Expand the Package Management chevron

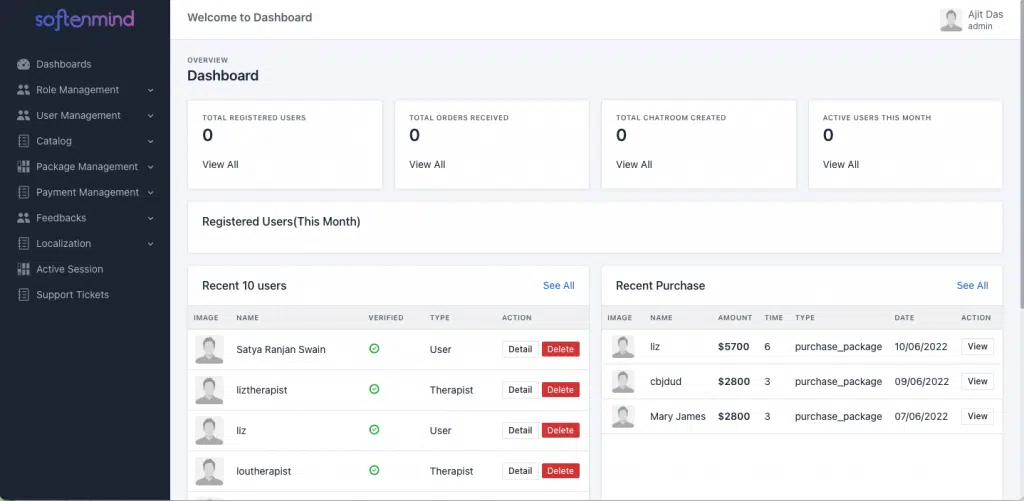150,167
